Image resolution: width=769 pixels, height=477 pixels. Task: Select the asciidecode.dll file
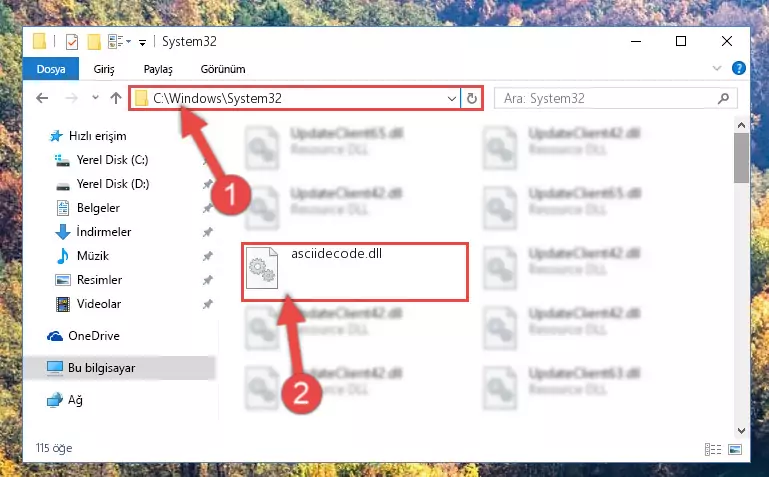click(x=355, y=271)
